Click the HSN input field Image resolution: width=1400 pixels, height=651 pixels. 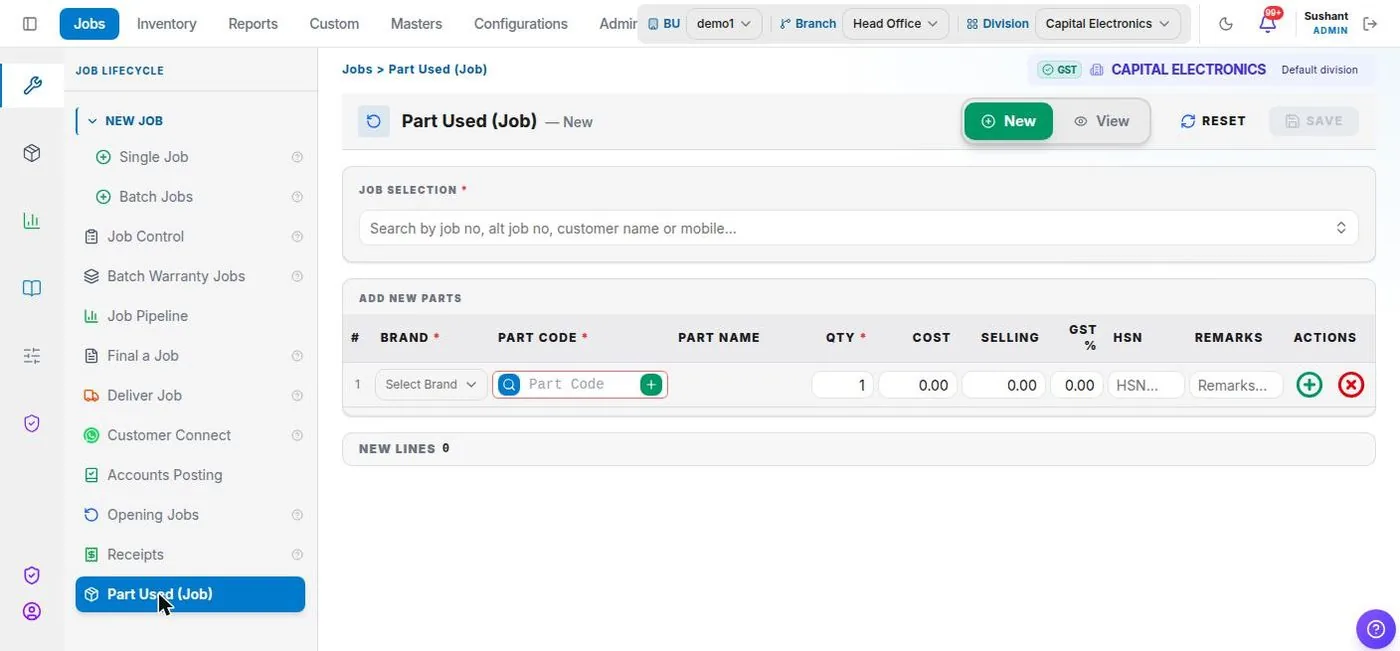pos(1146,385)
